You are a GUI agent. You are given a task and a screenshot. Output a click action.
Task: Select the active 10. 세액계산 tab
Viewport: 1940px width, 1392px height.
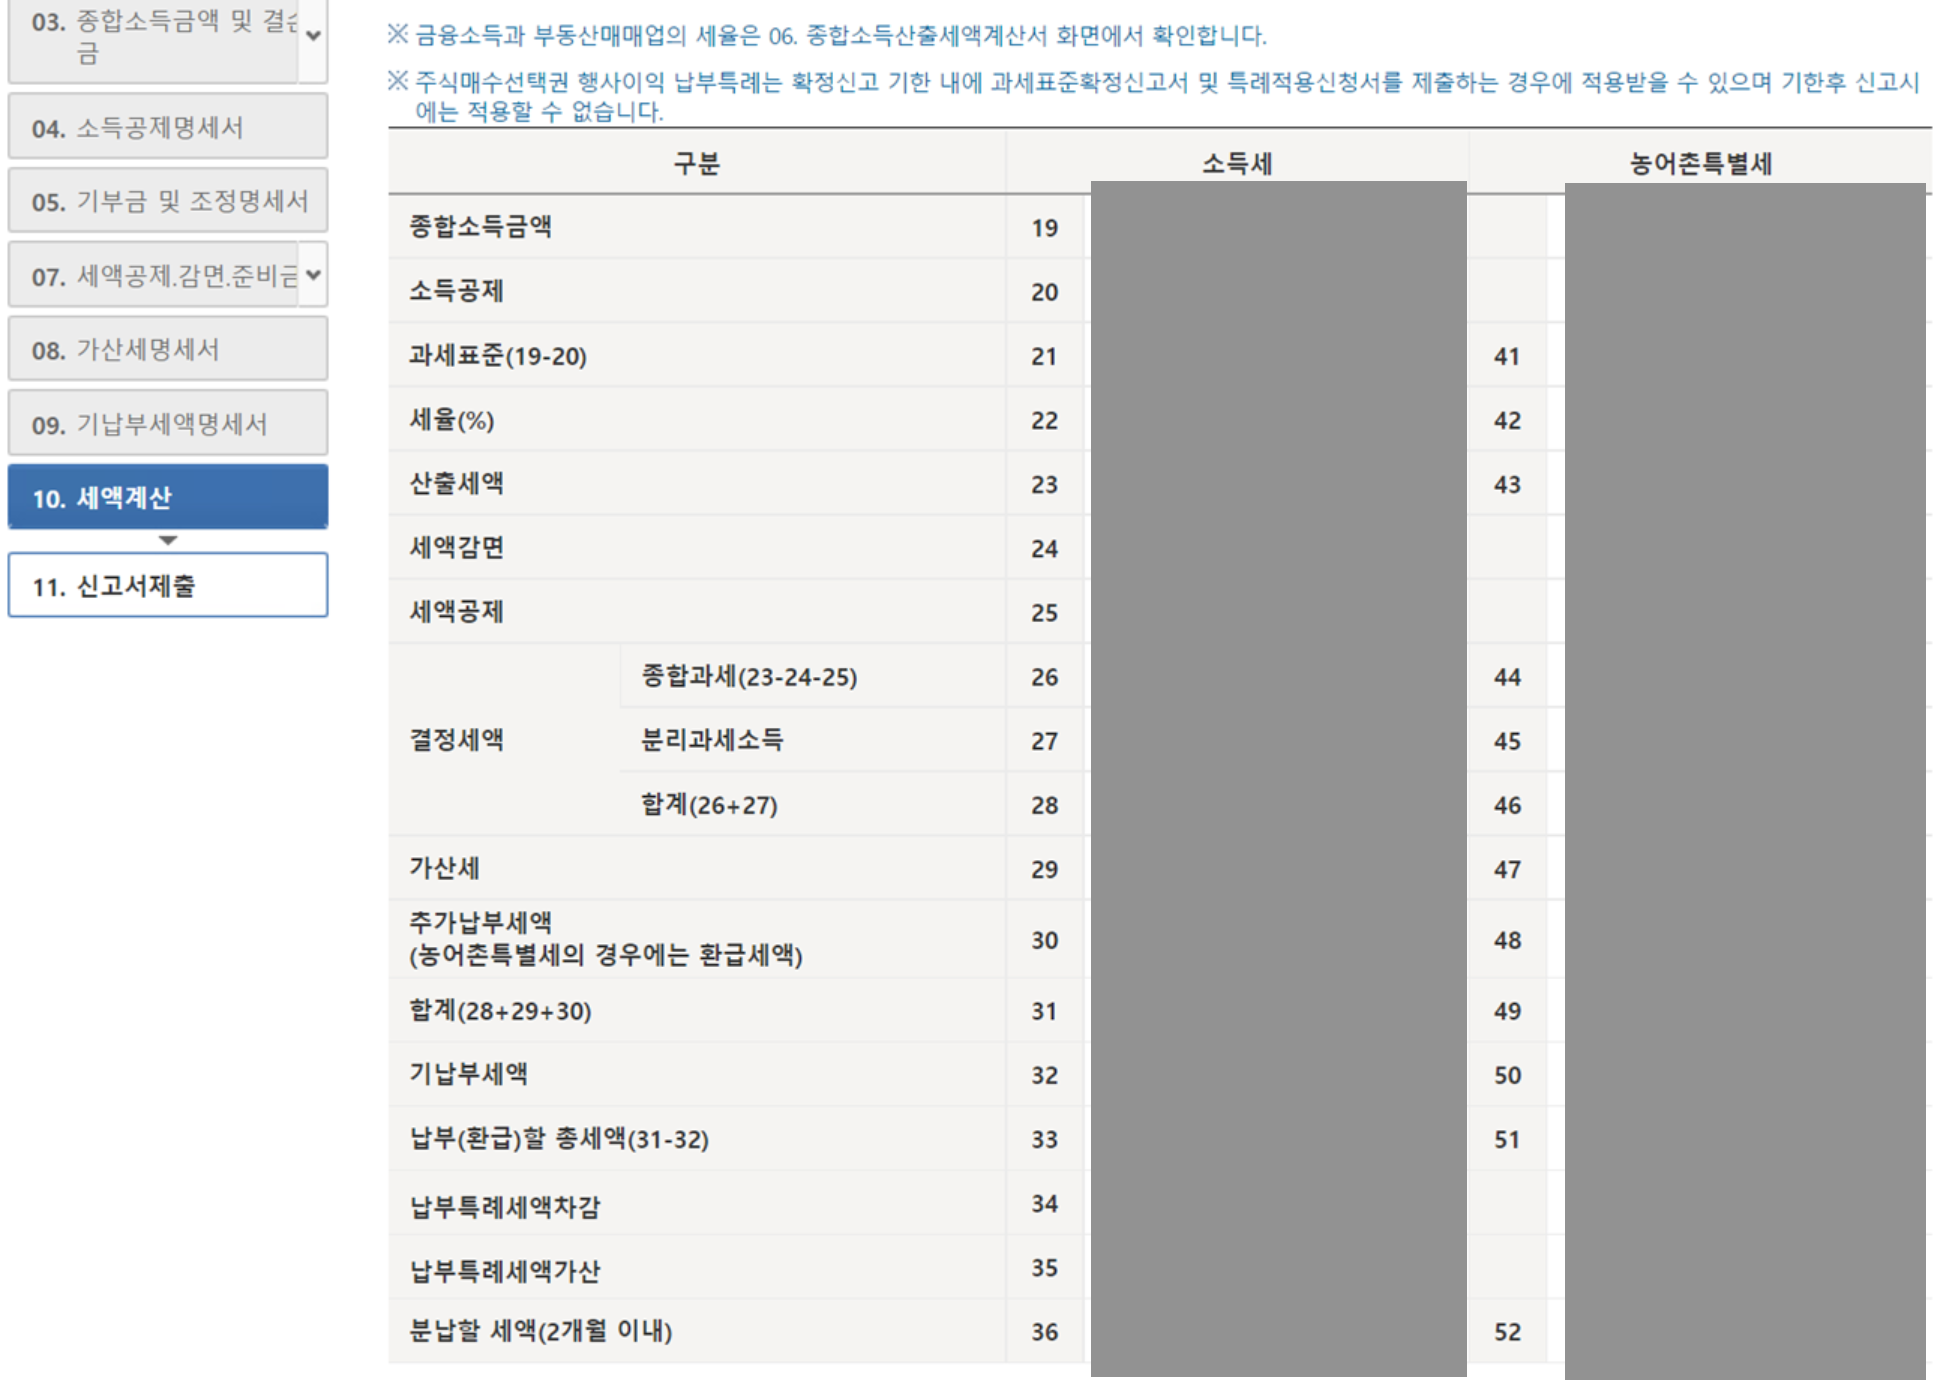point(167,497)
